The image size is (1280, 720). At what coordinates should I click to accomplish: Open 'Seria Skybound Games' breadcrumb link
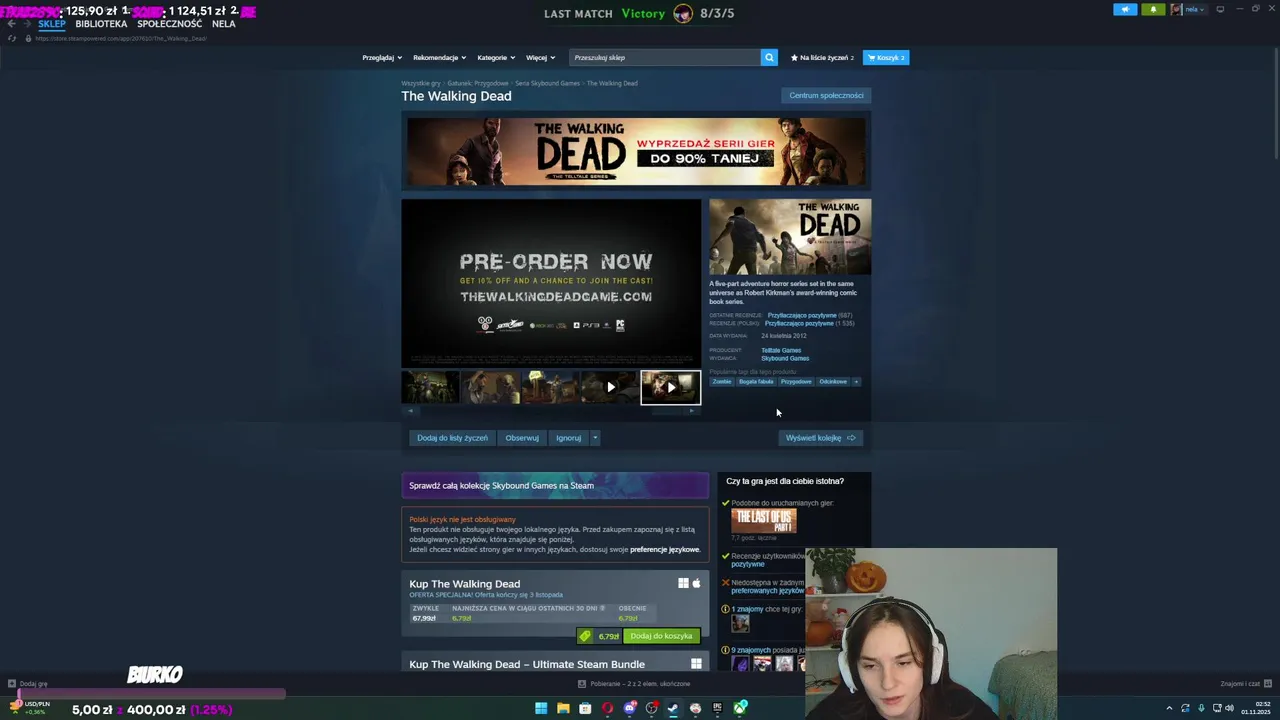pos(547,83)
